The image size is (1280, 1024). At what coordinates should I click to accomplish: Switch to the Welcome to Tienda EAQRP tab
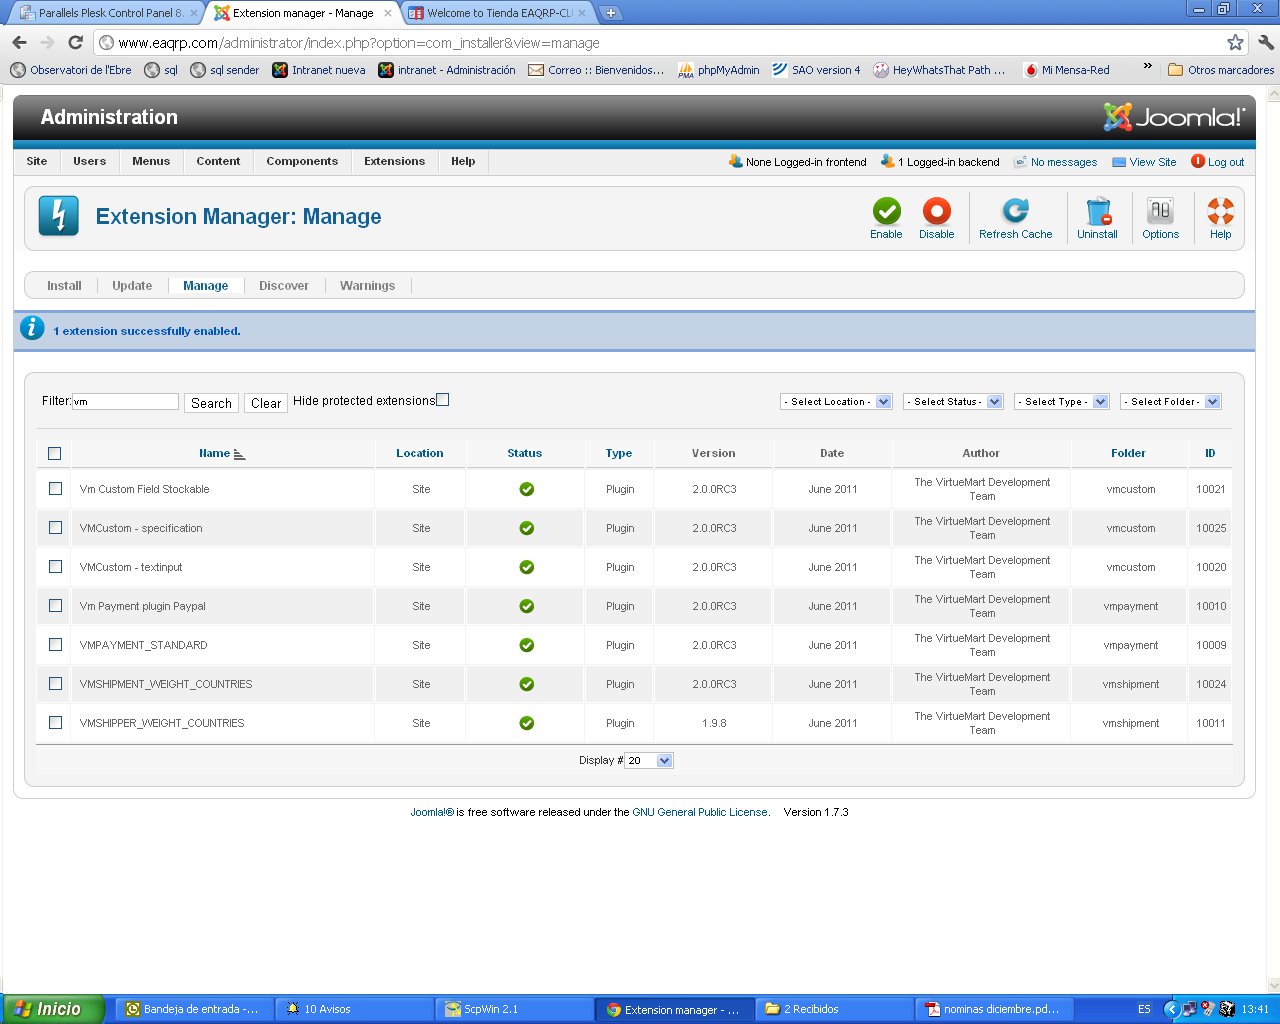click(x=498, y=13)
